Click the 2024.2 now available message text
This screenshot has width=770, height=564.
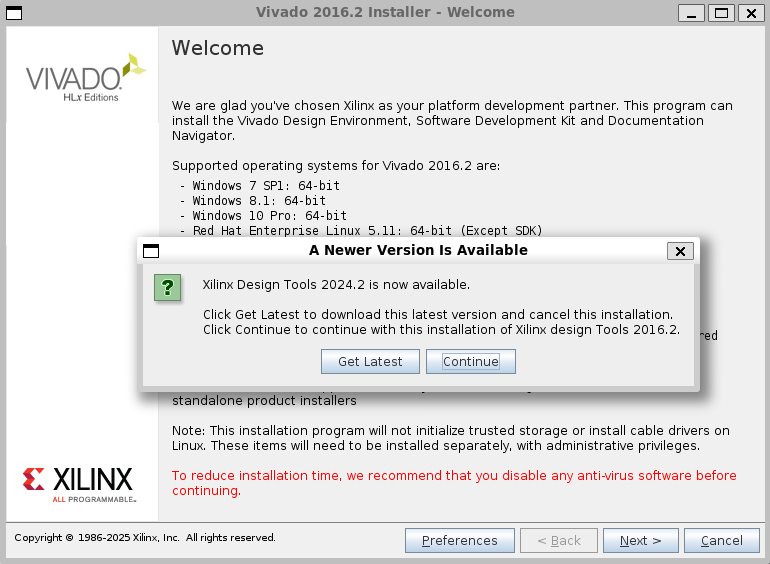336,285
